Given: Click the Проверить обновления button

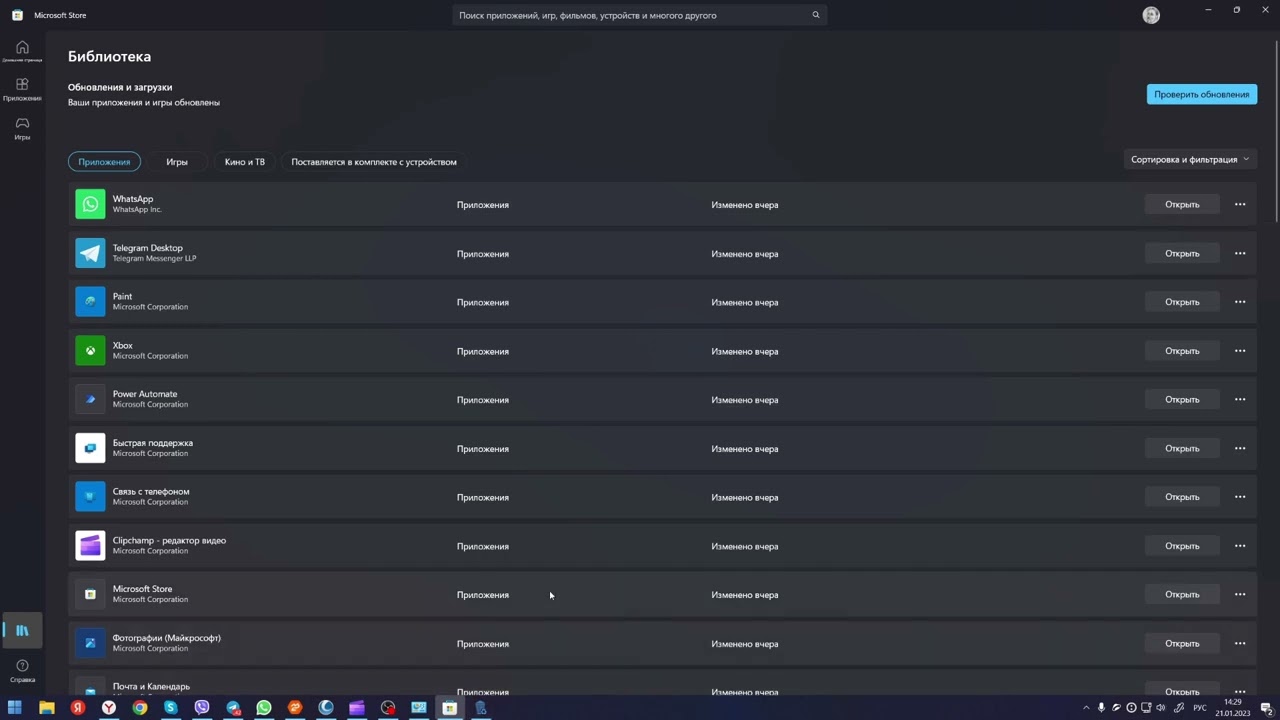Looking at the screenshot, I should click(x=1202, y=94).
